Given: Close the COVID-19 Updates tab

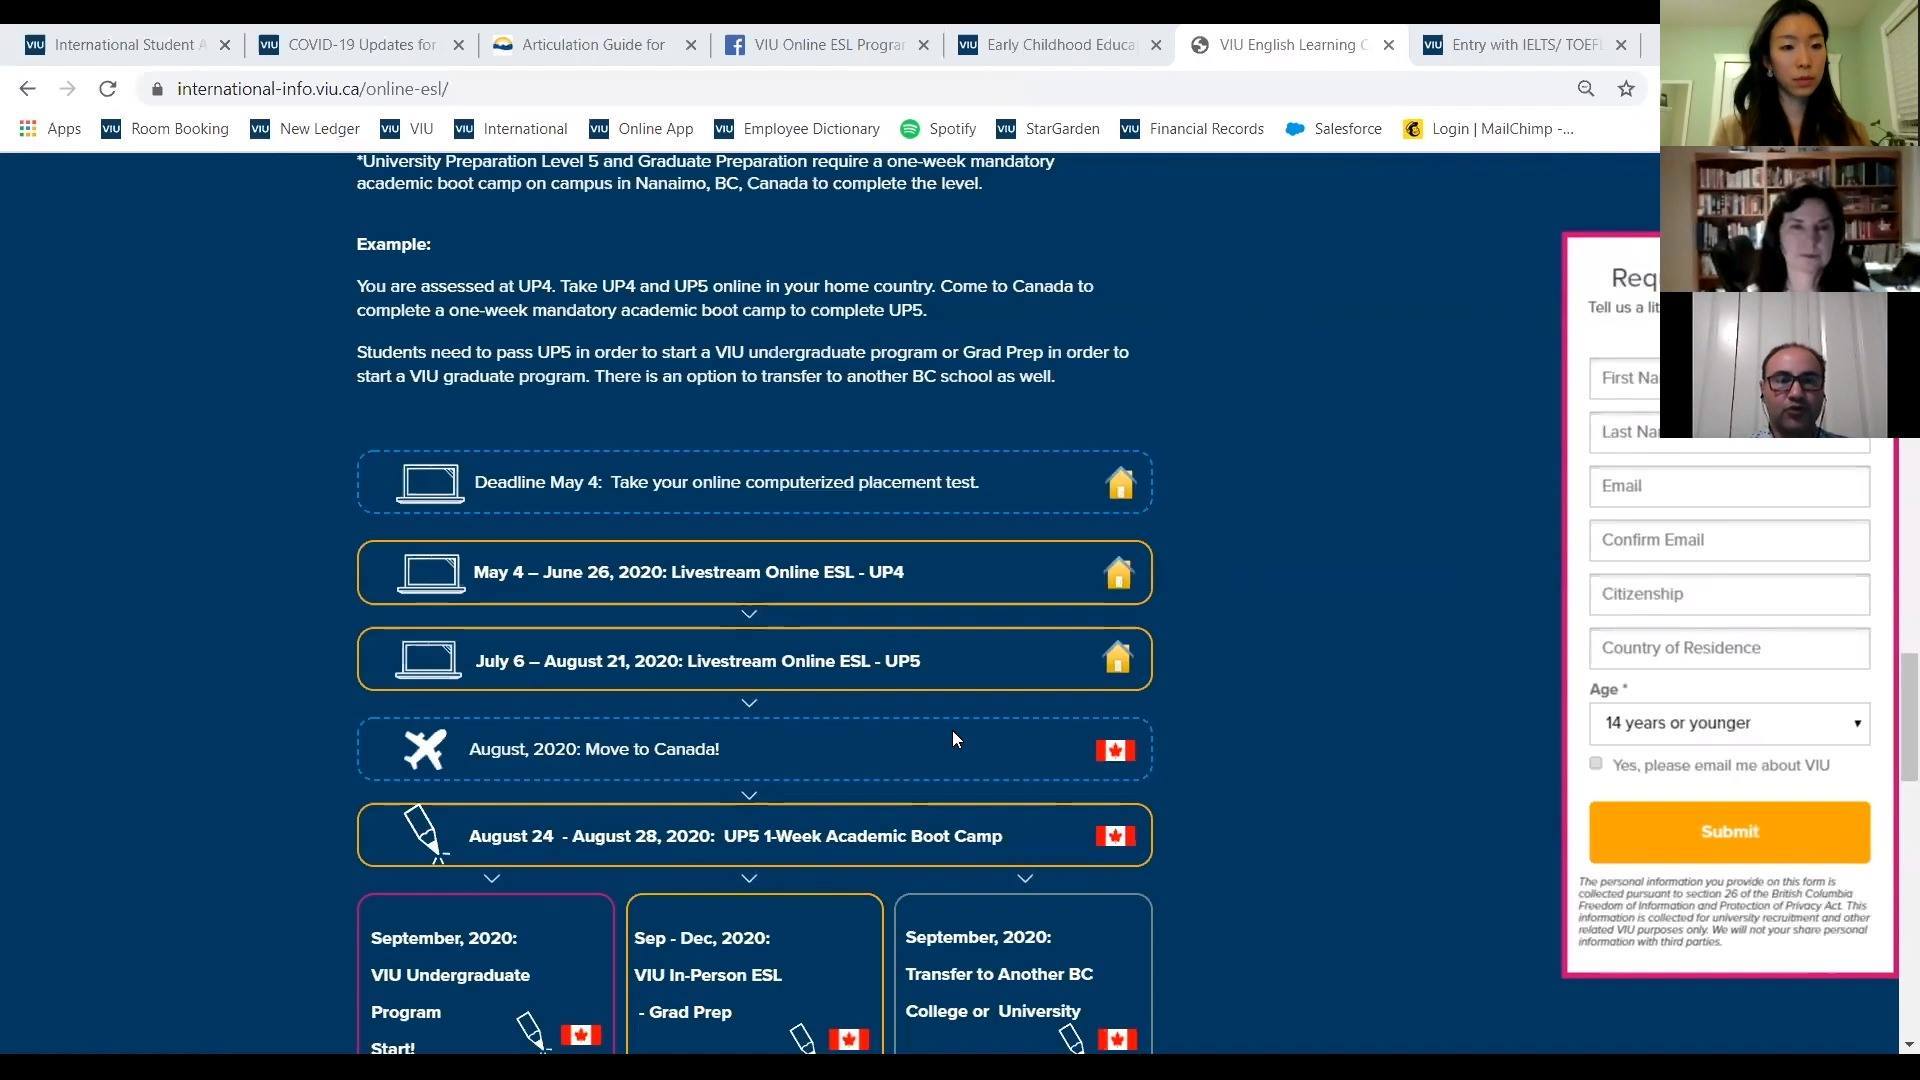Looking at the screenshot, I should click(x=458, y=45).
